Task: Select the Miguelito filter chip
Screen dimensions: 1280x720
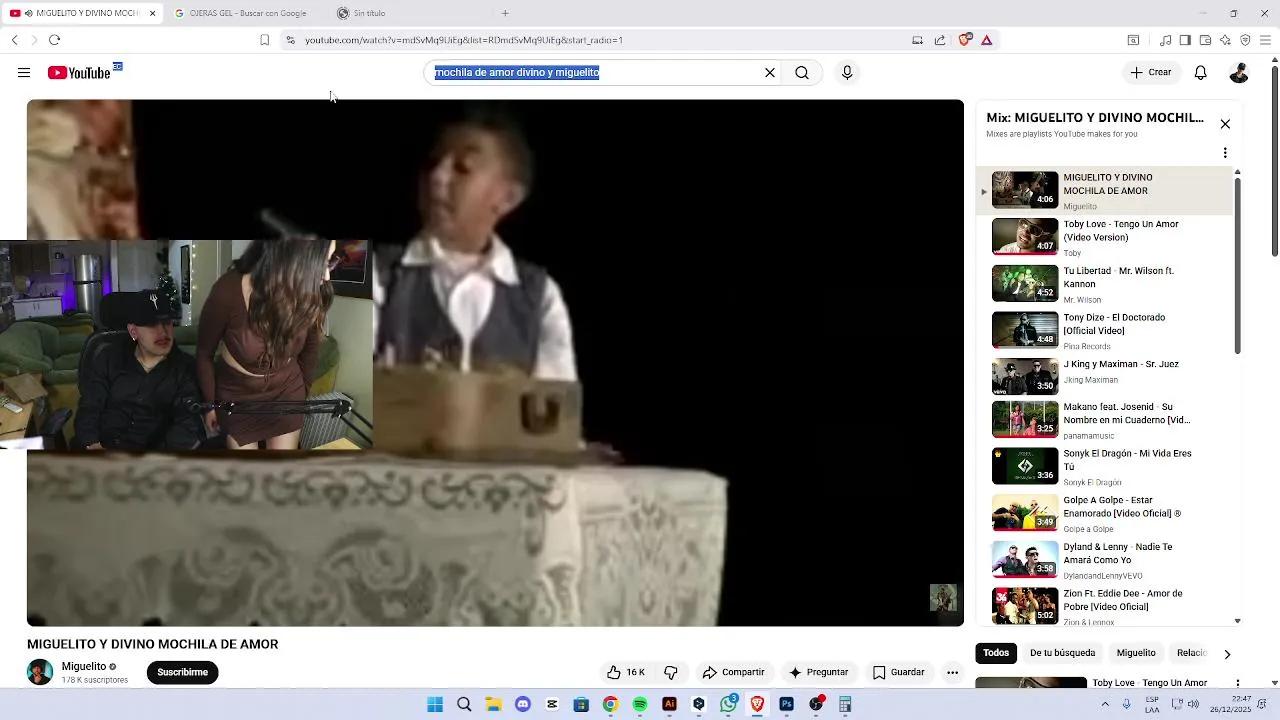Action: tap(1136, 653)
